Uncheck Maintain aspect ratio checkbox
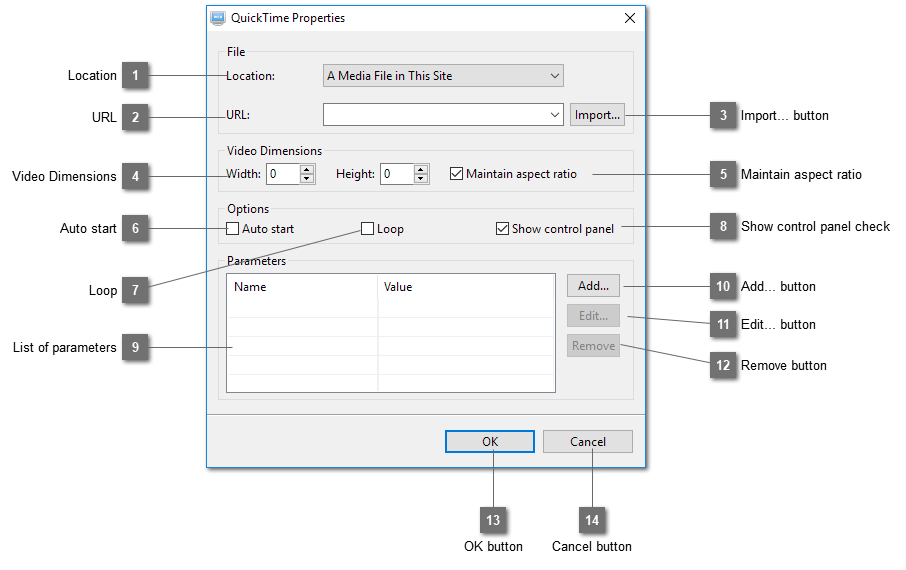The height and width of the screenshot is (570, 906). coord(456,173)
